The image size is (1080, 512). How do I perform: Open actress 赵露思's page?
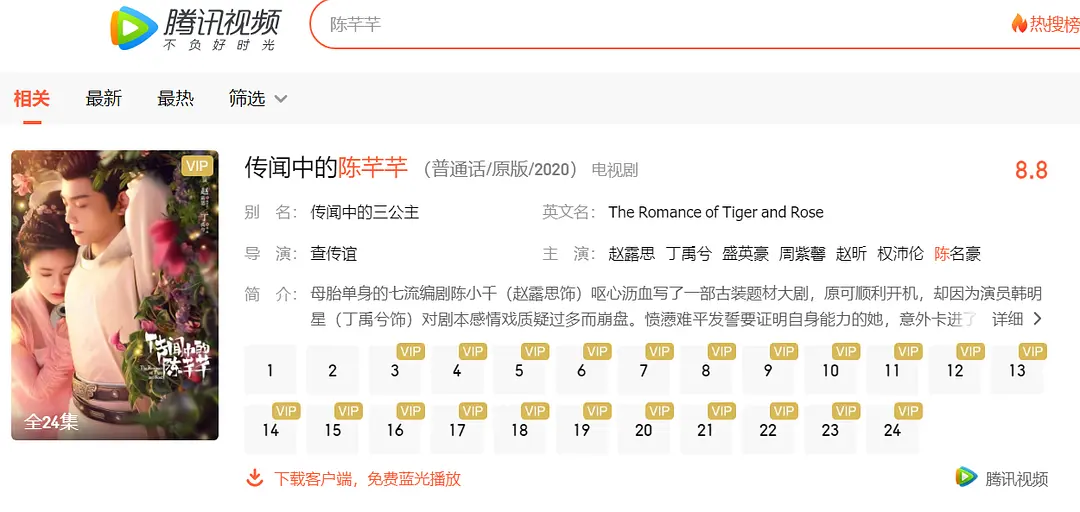(631, 253)
